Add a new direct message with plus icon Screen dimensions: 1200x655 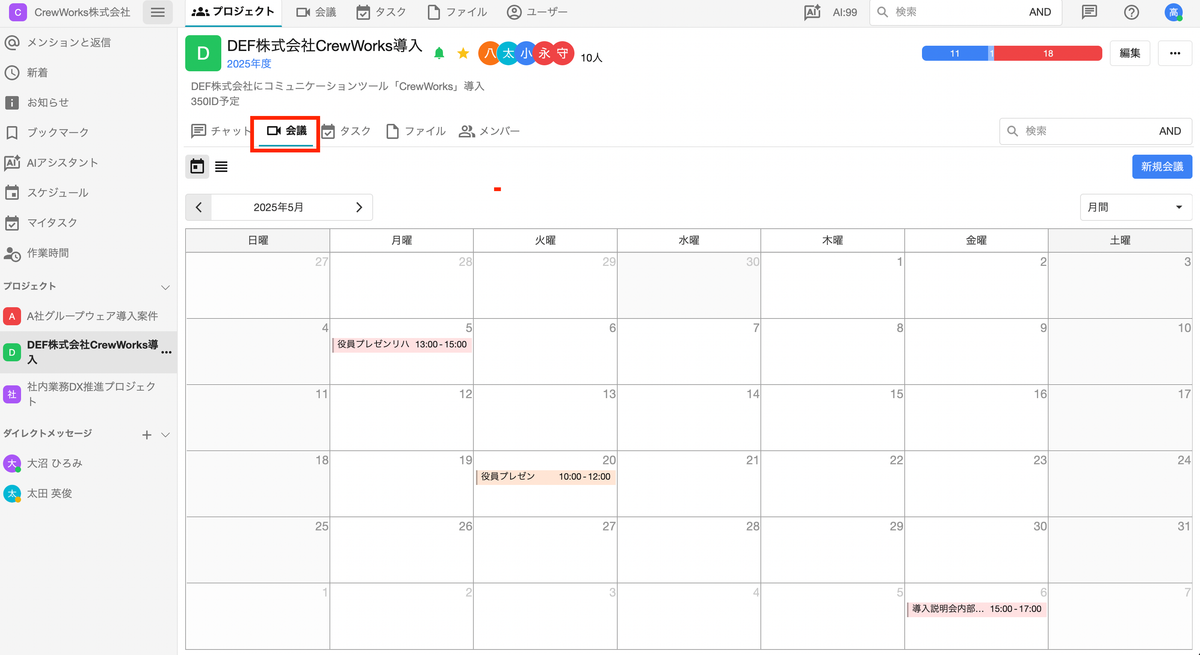point(147,434)
